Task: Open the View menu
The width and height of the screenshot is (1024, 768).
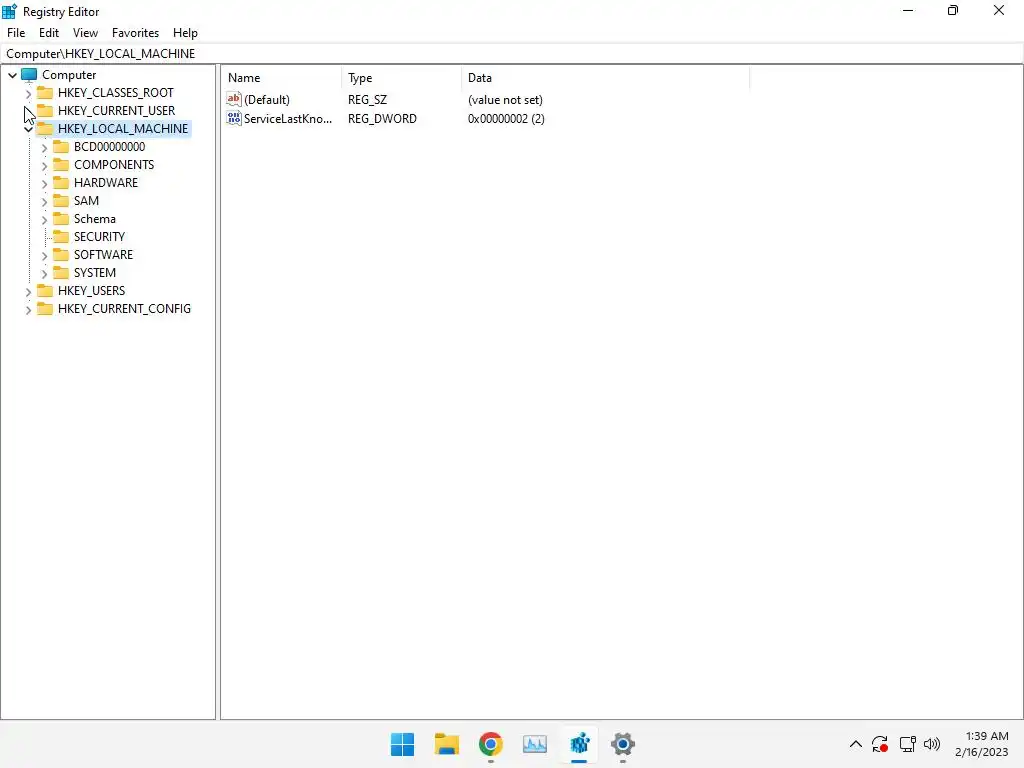Action: pos(85,33)
